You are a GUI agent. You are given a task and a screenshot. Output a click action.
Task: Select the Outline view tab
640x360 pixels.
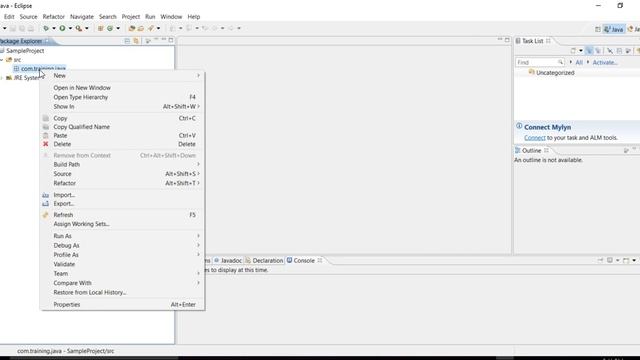click(x=531, y=151)
